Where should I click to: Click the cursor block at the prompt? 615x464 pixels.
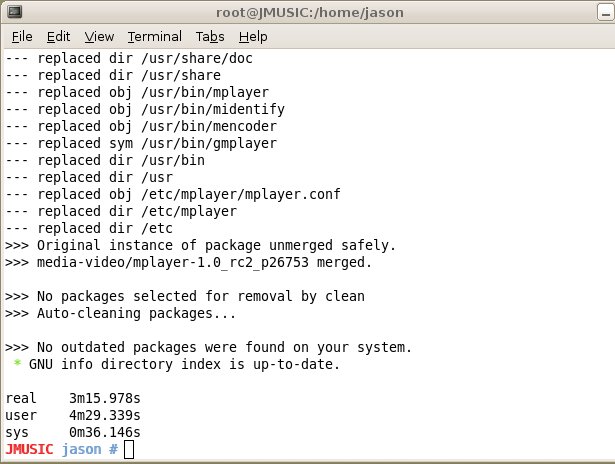(x=129, y=449)
